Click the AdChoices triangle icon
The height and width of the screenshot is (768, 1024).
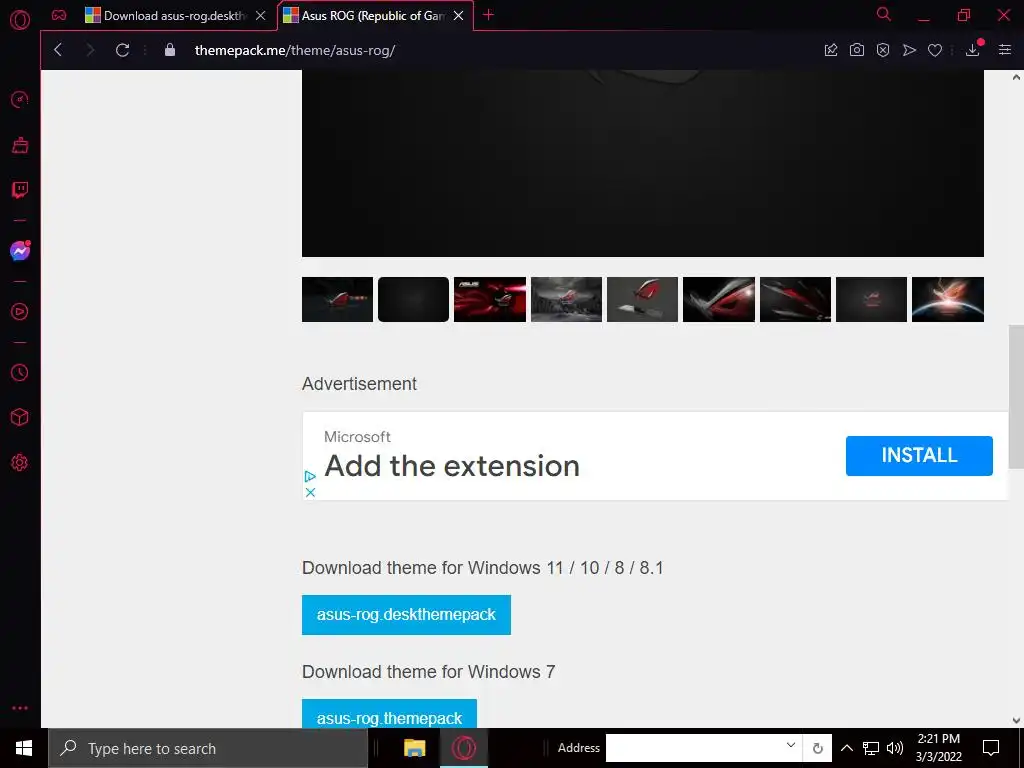tap(310, 477)
